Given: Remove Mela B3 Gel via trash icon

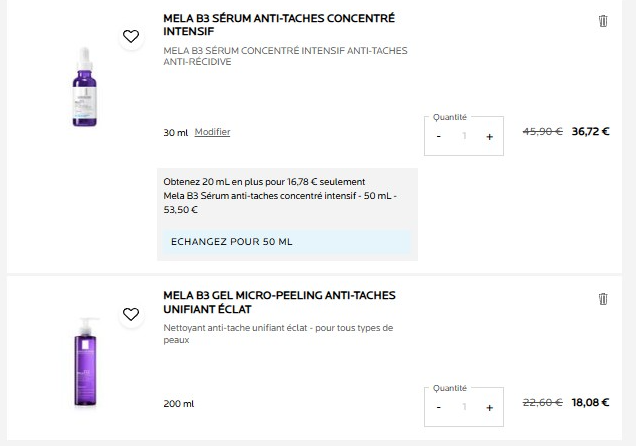Looking at the screenshot, I should [603, 299].
